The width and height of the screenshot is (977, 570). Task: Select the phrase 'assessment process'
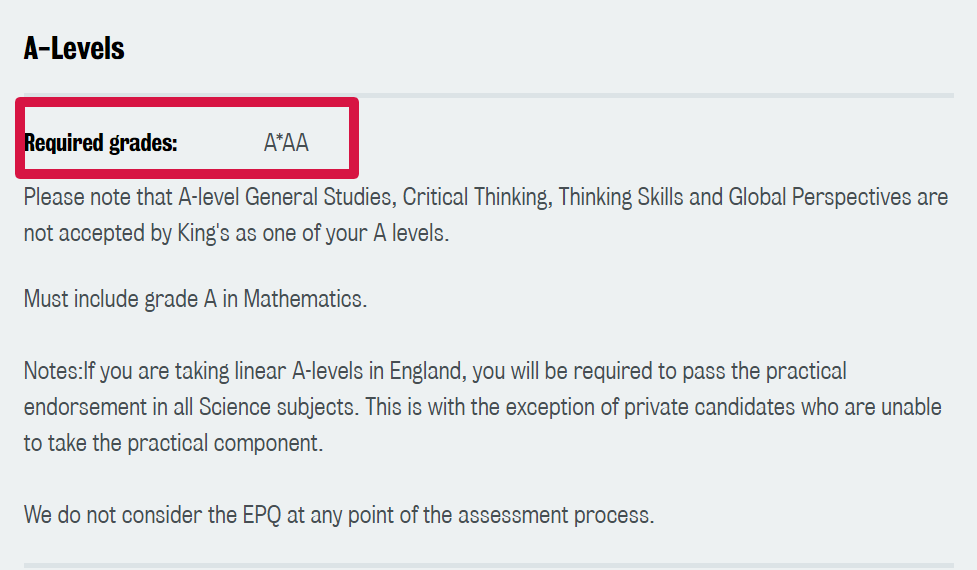[x=554, y=515]
